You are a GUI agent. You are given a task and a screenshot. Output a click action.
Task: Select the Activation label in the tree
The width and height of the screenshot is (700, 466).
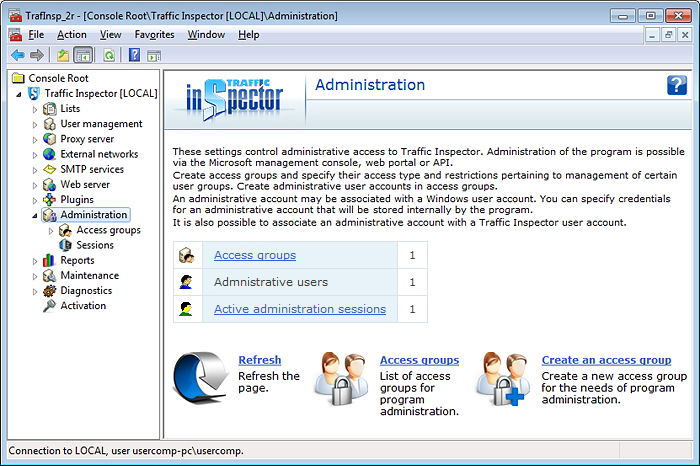83,306
